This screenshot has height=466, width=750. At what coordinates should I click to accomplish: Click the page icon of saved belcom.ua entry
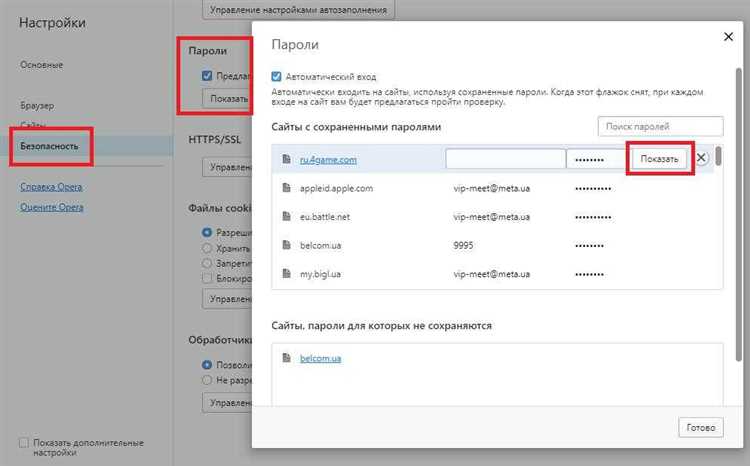pyautogui.click(x=286, y=245)
